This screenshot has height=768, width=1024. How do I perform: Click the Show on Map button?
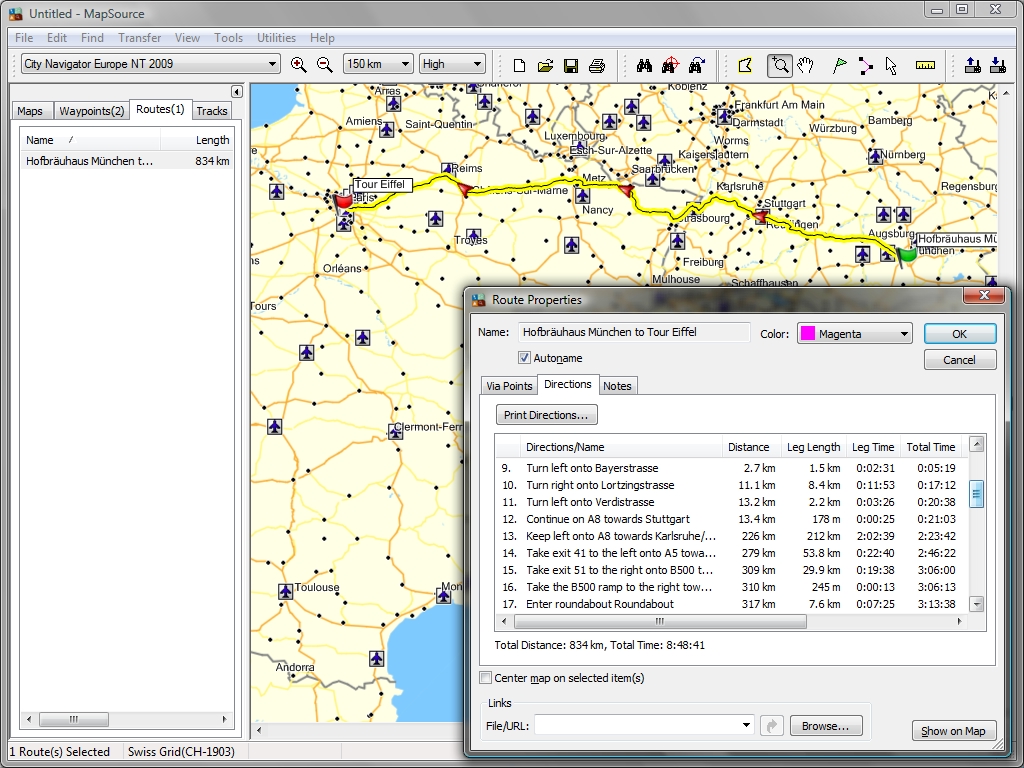pos(953,731)
